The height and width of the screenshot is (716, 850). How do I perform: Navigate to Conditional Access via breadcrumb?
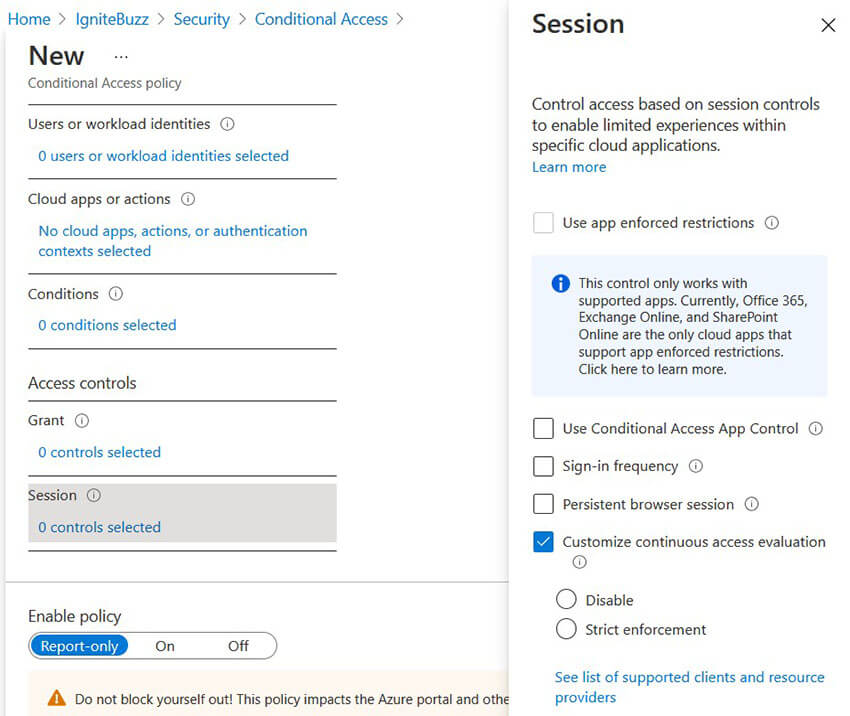tap(321, 18)
